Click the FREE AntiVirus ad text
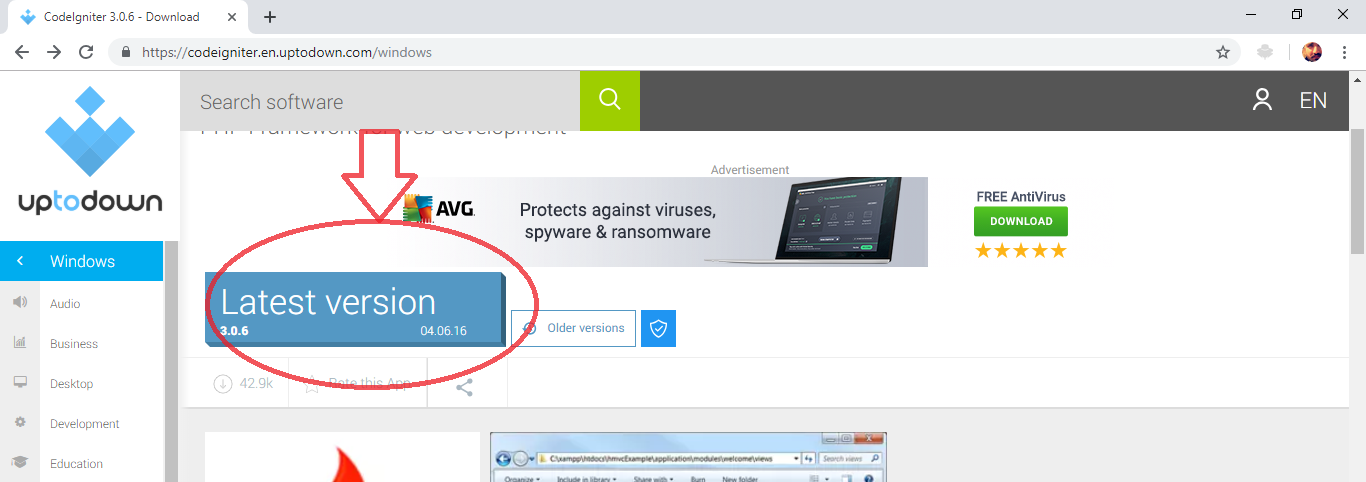The image size is (1366, 482). (1021, 197)
